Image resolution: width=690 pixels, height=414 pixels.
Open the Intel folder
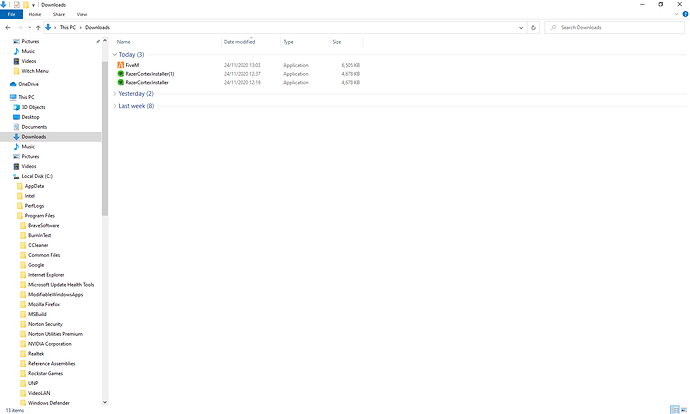click(29, 196)
